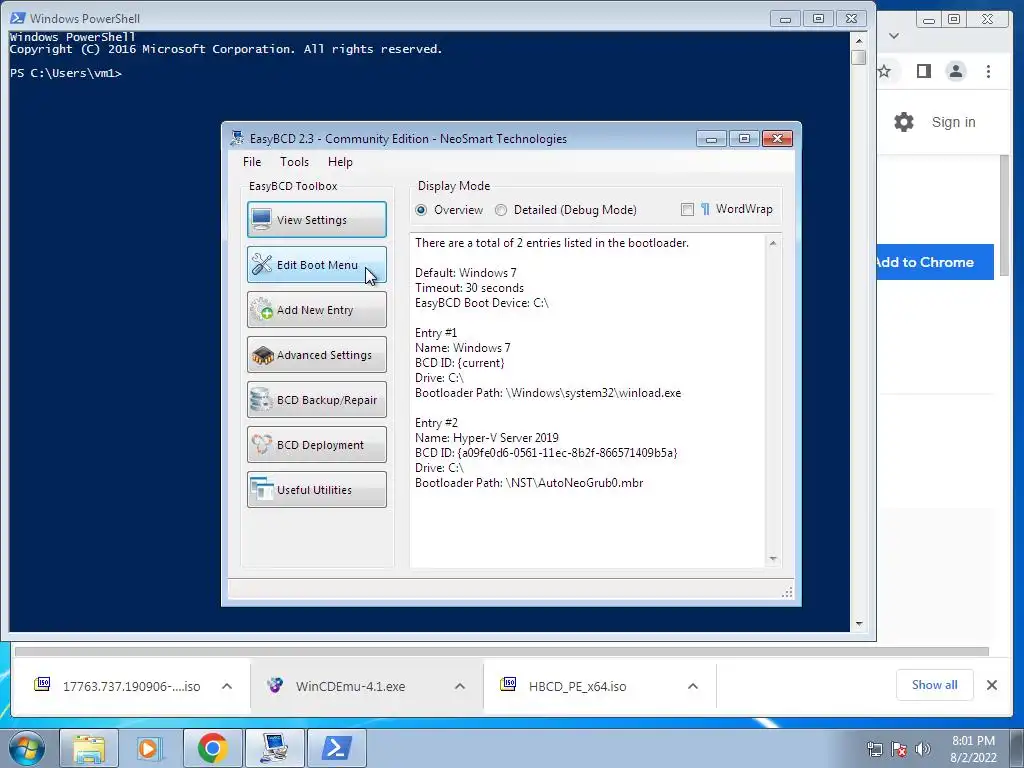
Task: Click the Bootloader Path AutoNeoGrub0.mbr line
Action: click(x=529, y=483)
